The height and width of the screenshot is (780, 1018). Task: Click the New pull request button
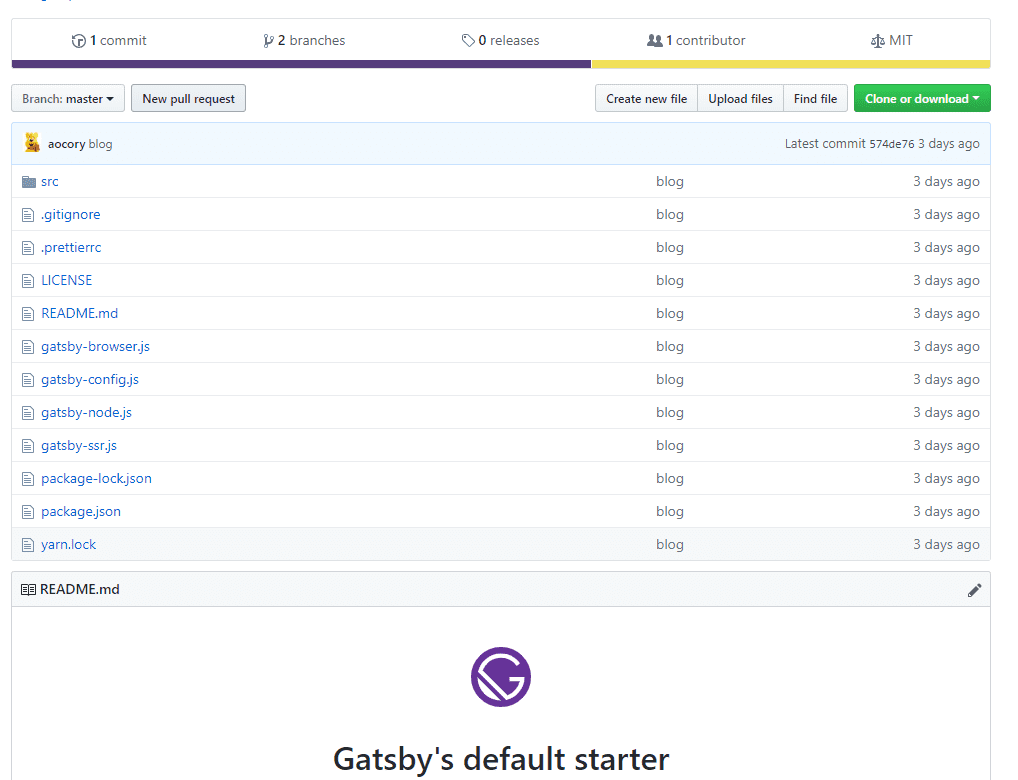click(188, 98)
